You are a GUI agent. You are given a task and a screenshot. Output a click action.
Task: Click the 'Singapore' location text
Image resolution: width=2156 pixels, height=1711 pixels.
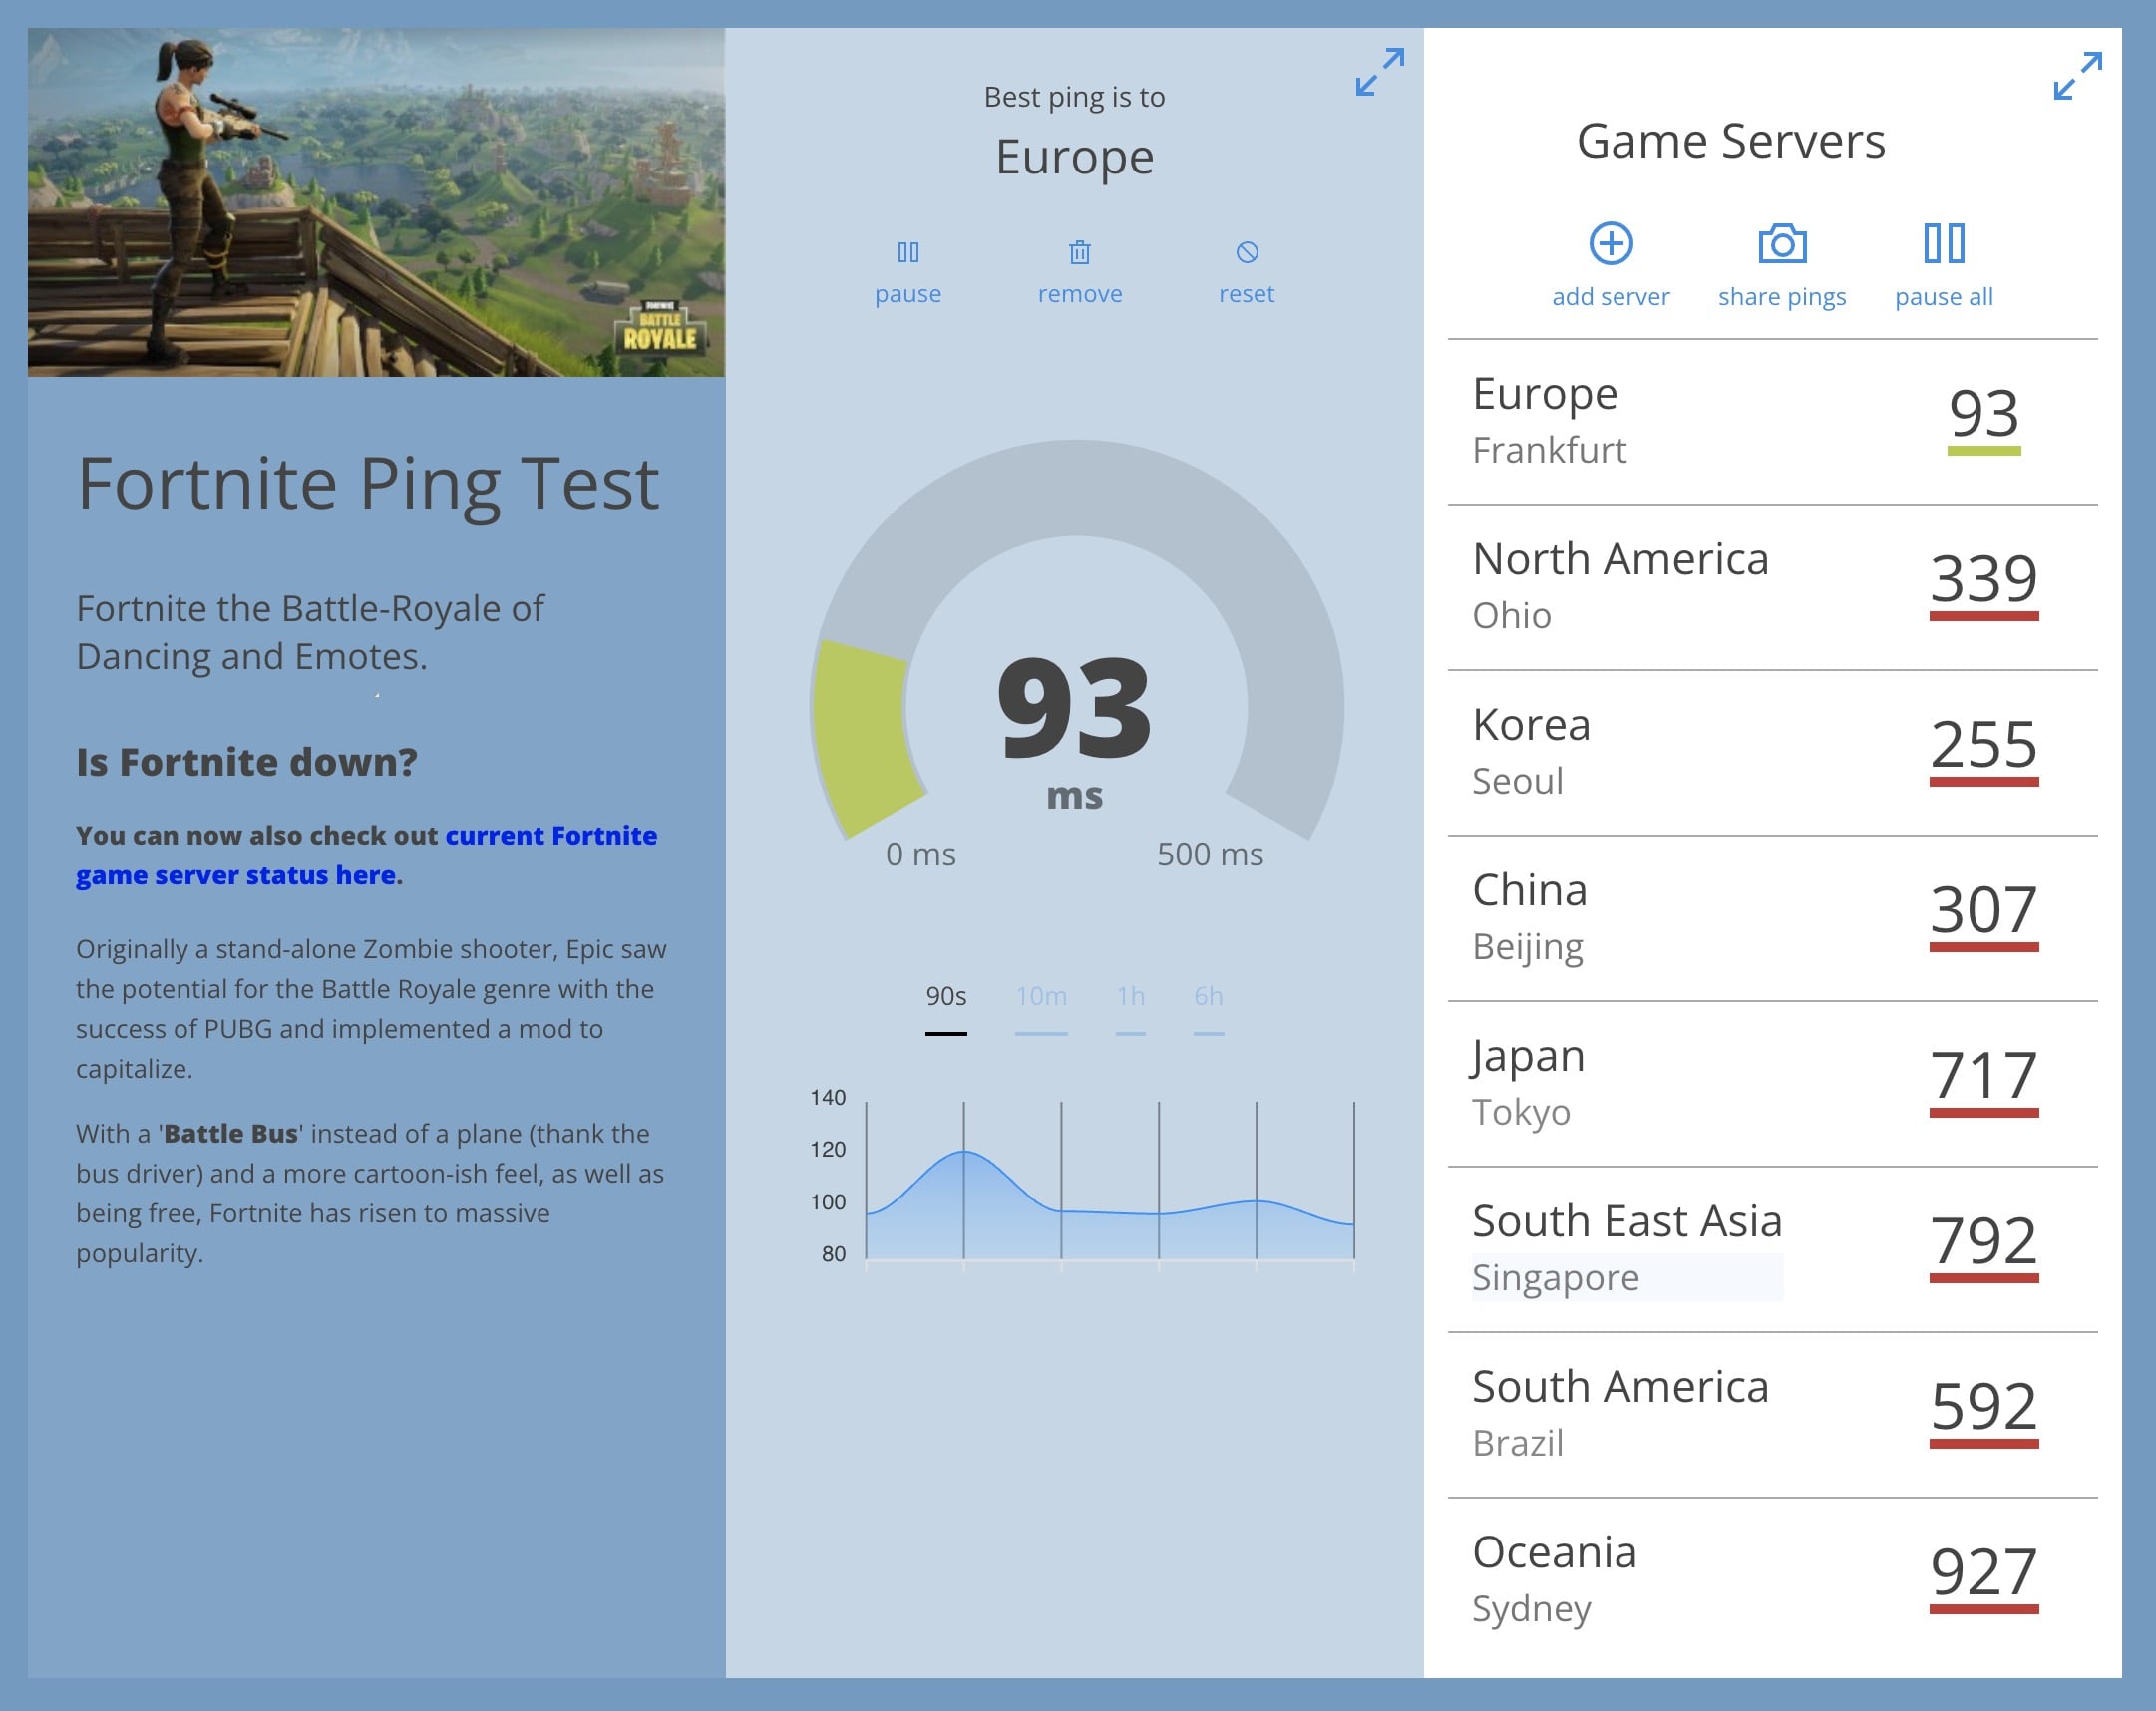(1556, 1278)
